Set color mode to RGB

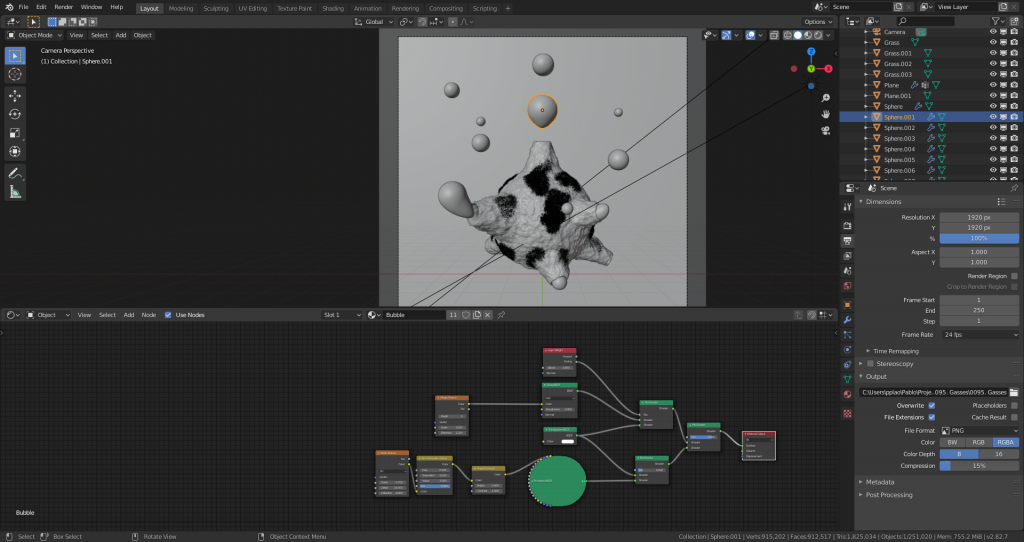pyautogui.click(x=979, y=441)
